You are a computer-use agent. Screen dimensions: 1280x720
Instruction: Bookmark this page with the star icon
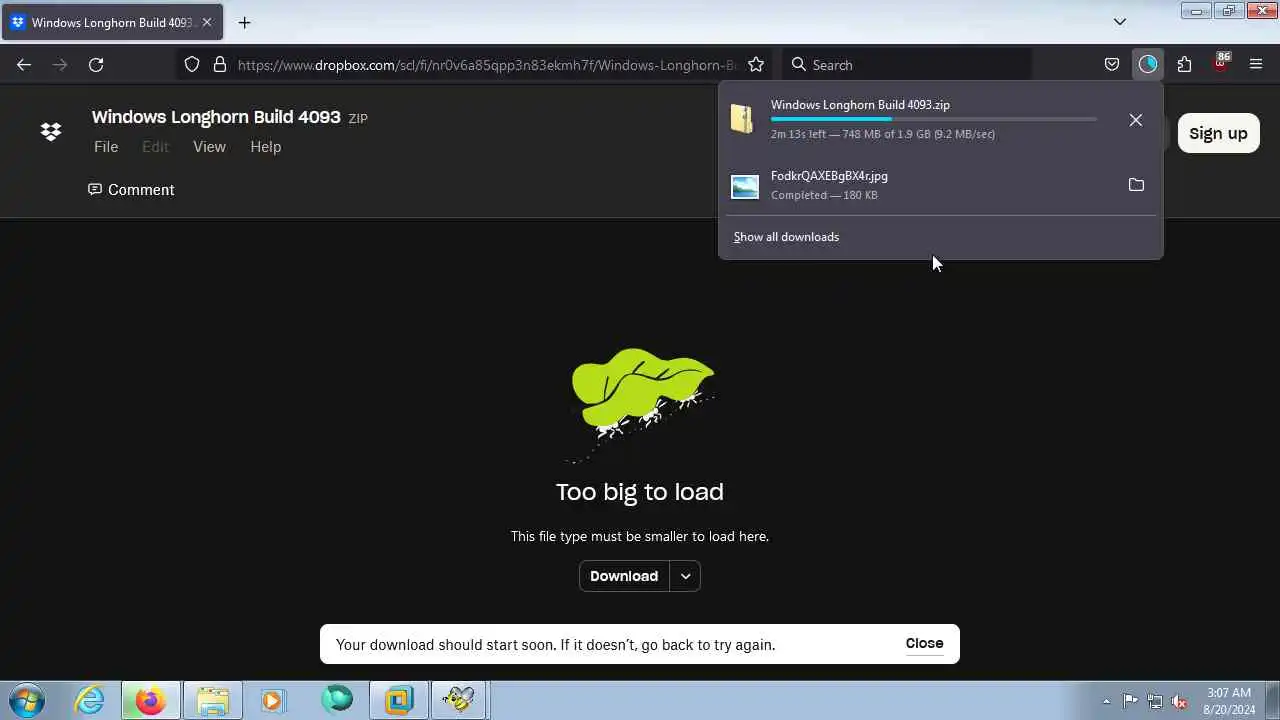(756, 64)
